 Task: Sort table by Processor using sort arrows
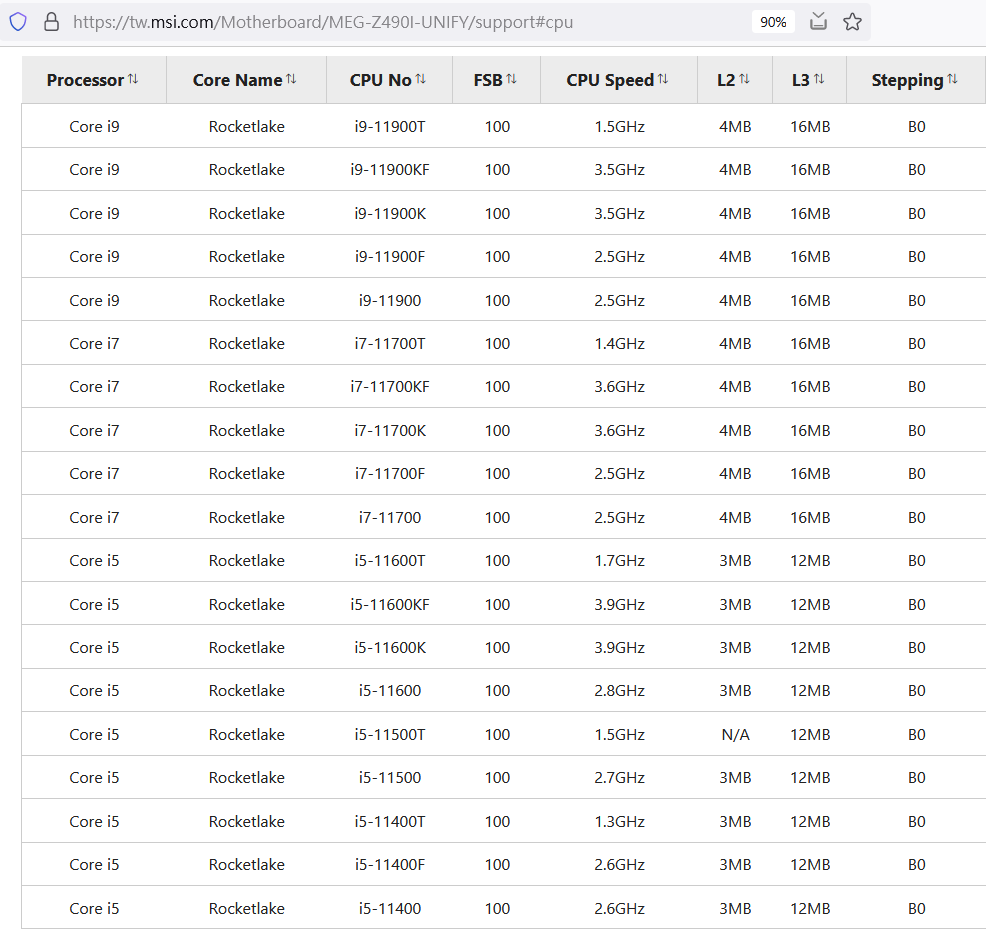click(133, 79)
